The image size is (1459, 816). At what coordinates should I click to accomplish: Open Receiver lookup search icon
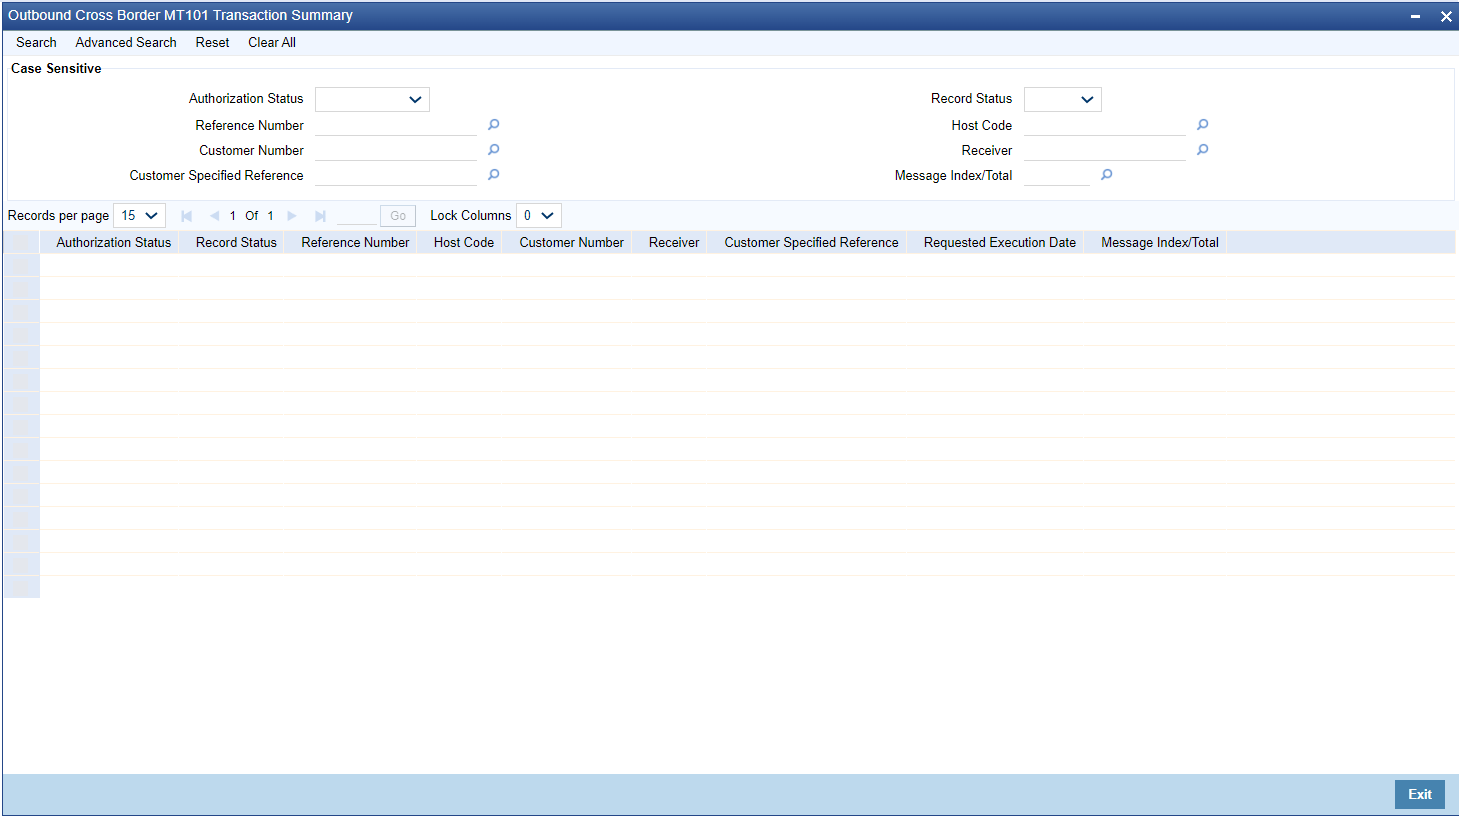(x=1203, y=150)
